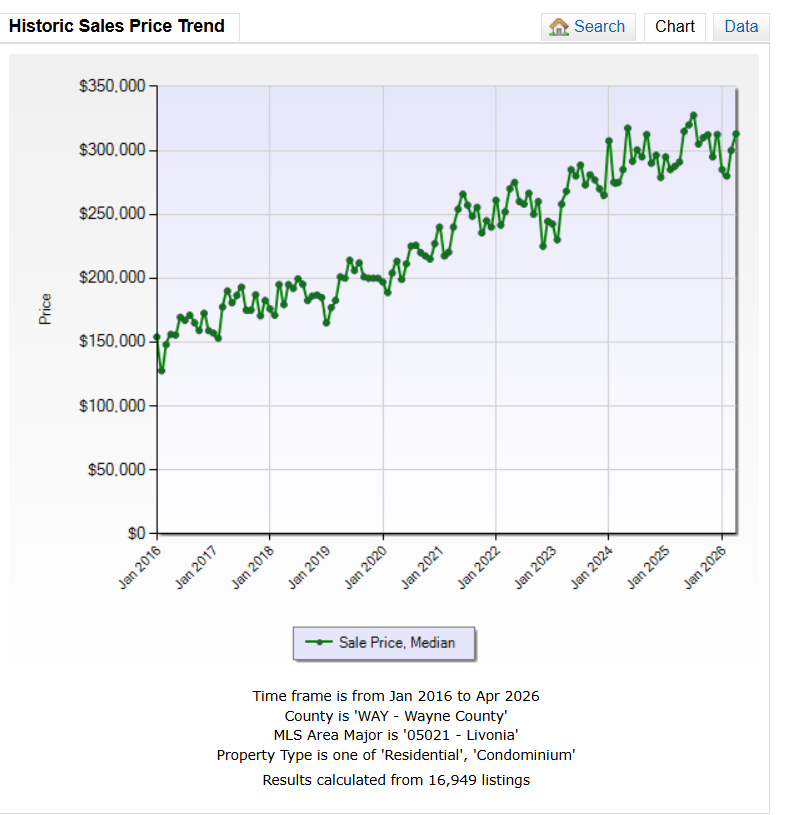Switch to the Data tab
This screenshot has width=802, height=815.
click(741, 27)
